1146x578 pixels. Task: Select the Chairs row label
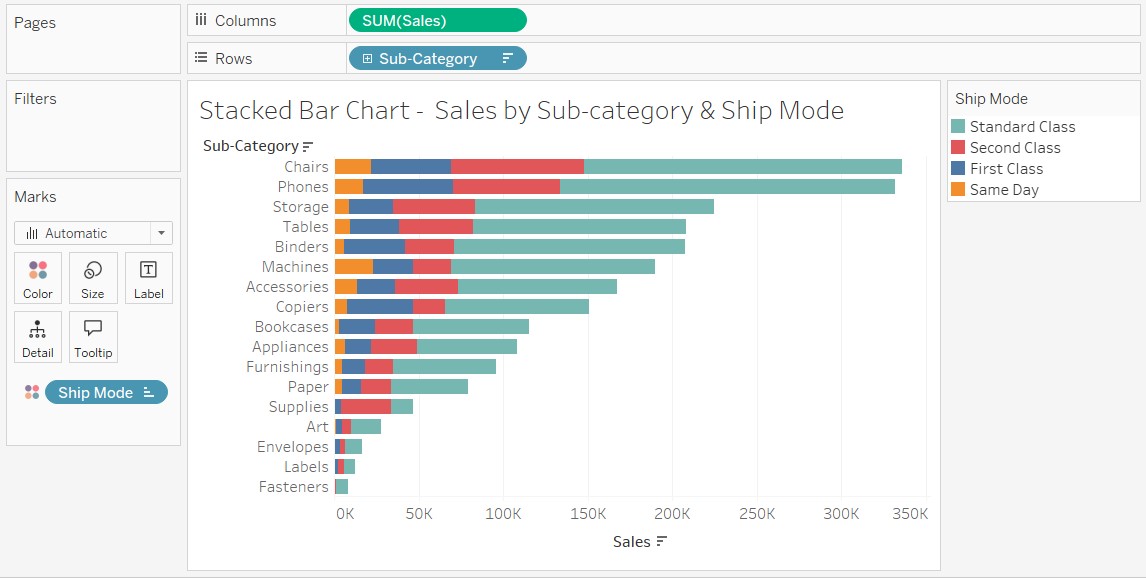(306, 167)
